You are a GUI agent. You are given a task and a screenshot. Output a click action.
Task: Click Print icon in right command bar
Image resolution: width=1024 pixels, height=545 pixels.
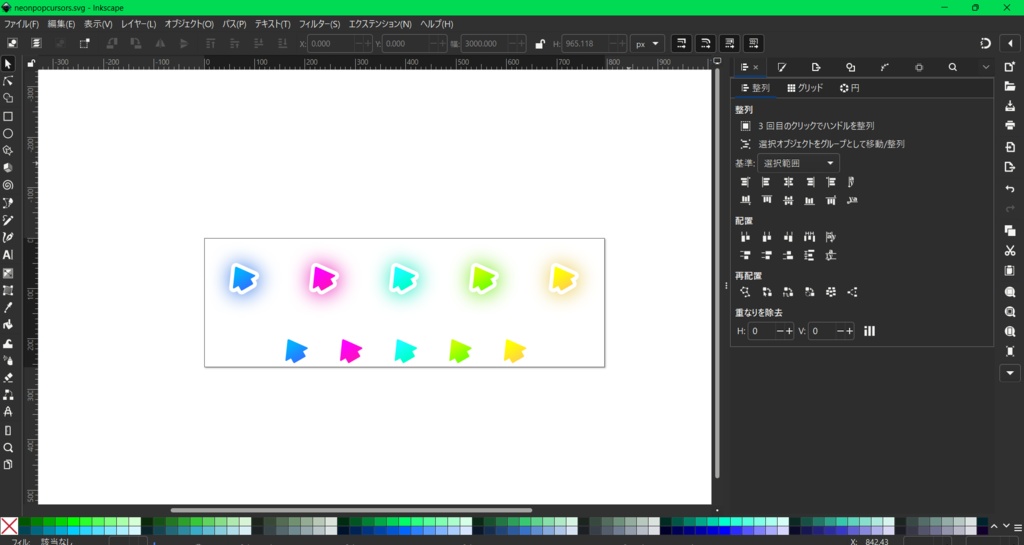(x=1010, y=125)
